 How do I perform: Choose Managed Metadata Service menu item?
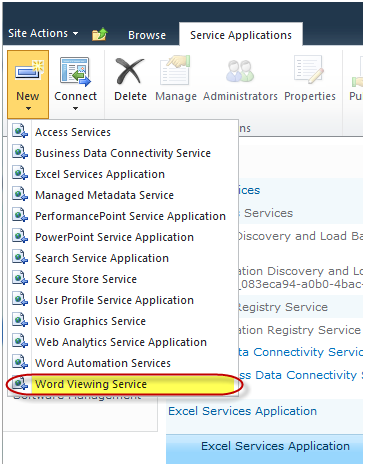[x=123, y=195]
